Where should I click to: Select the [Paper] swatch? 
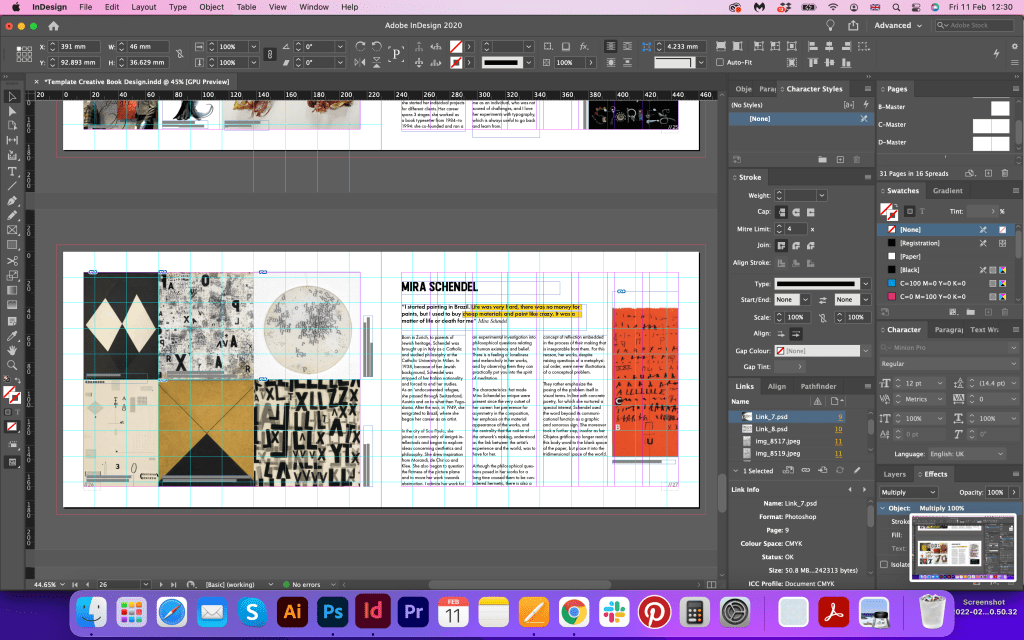[909, 256]
